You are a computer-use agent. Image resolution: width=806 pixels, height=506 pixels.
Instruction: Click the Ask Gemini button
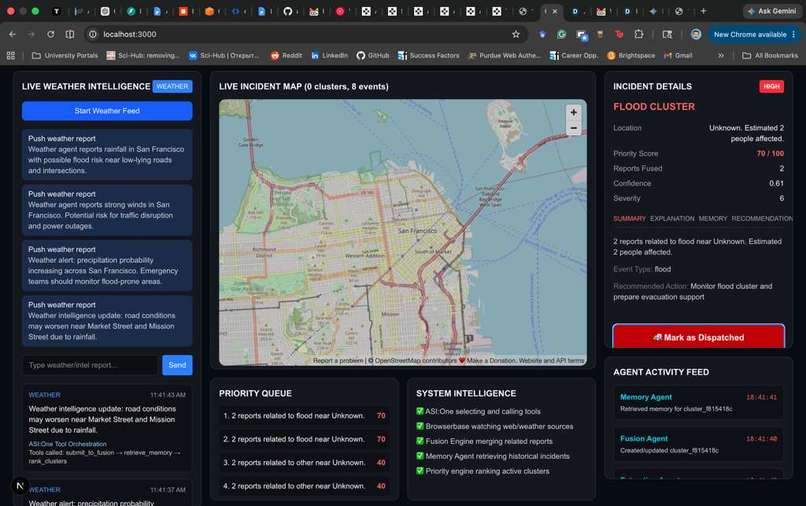[772, 11]
